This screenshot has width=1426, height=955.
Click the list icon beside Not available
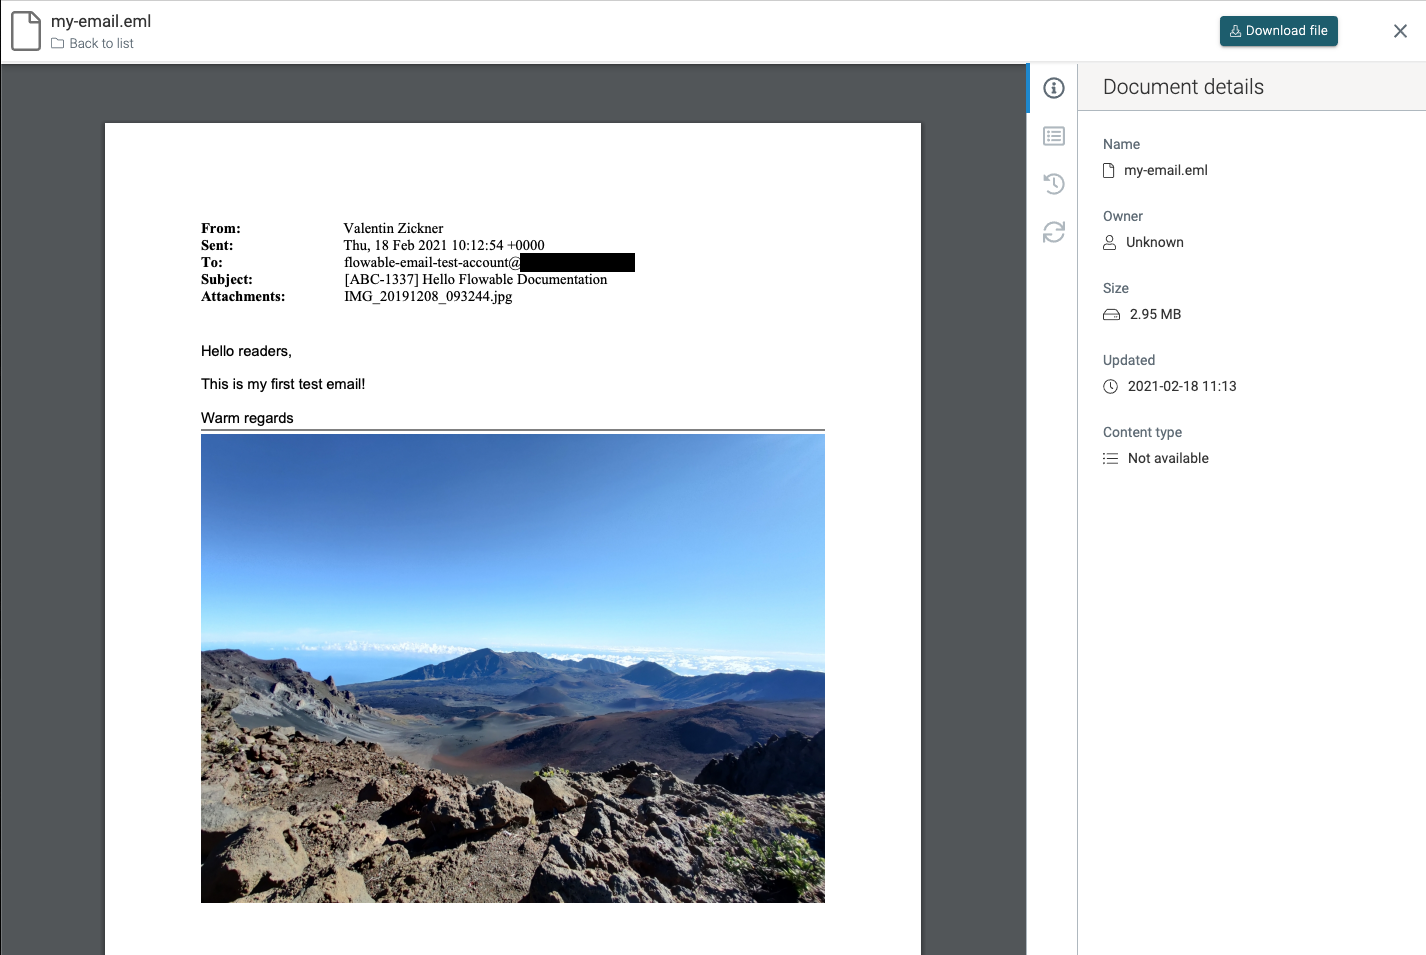coord(1110,458)
